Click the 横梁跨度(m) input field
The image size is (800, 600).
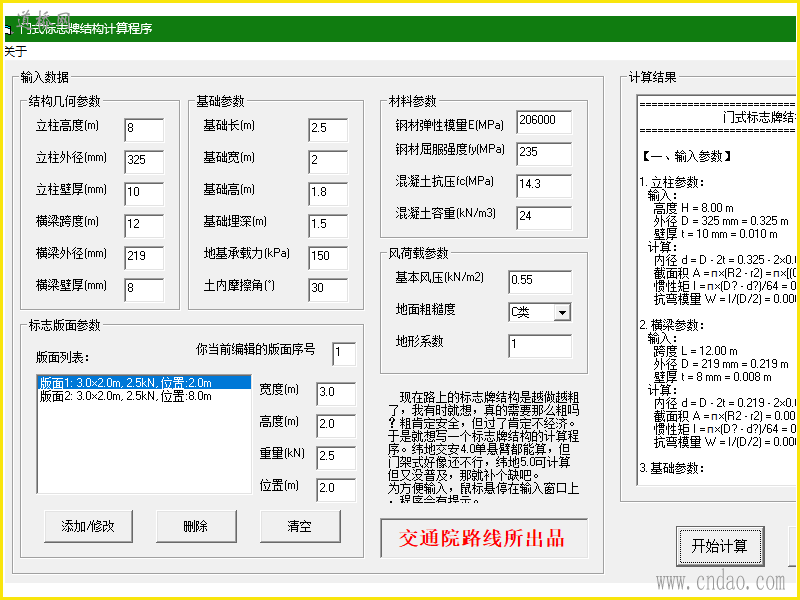tap(144, 226)
